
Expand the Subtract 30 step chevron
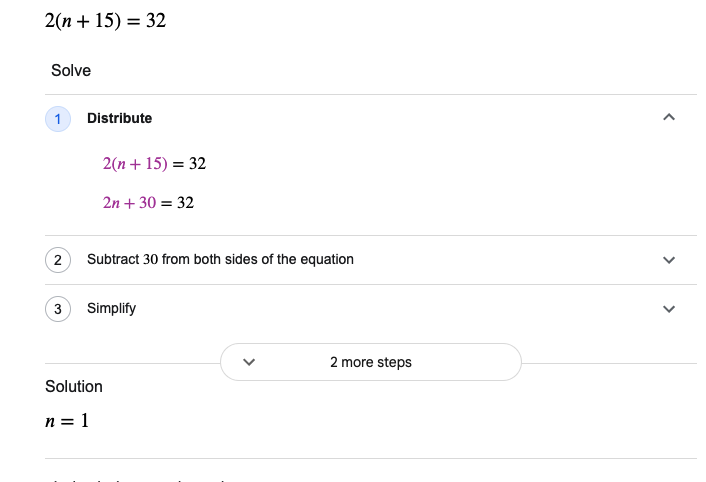click(x=669, y=260)
